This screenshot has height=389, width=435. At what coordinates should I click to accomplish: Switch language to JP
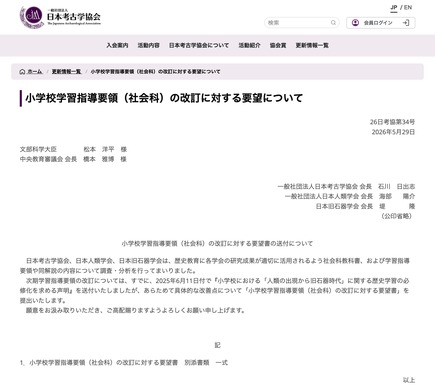(394, 7)
